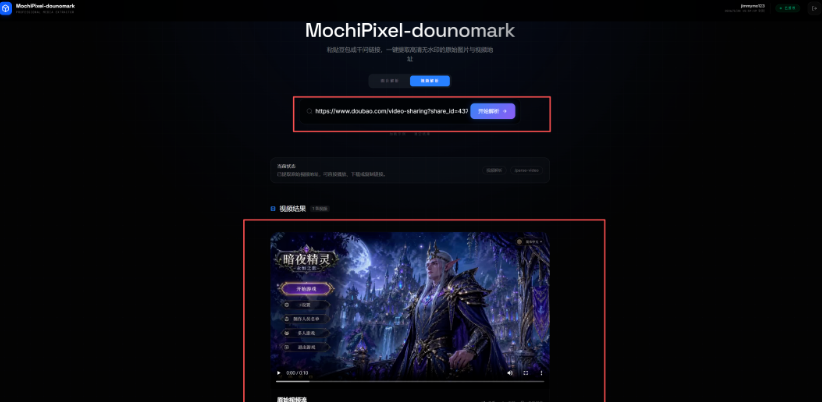
Task: Click the green online status badge
Action: point(788,8)
